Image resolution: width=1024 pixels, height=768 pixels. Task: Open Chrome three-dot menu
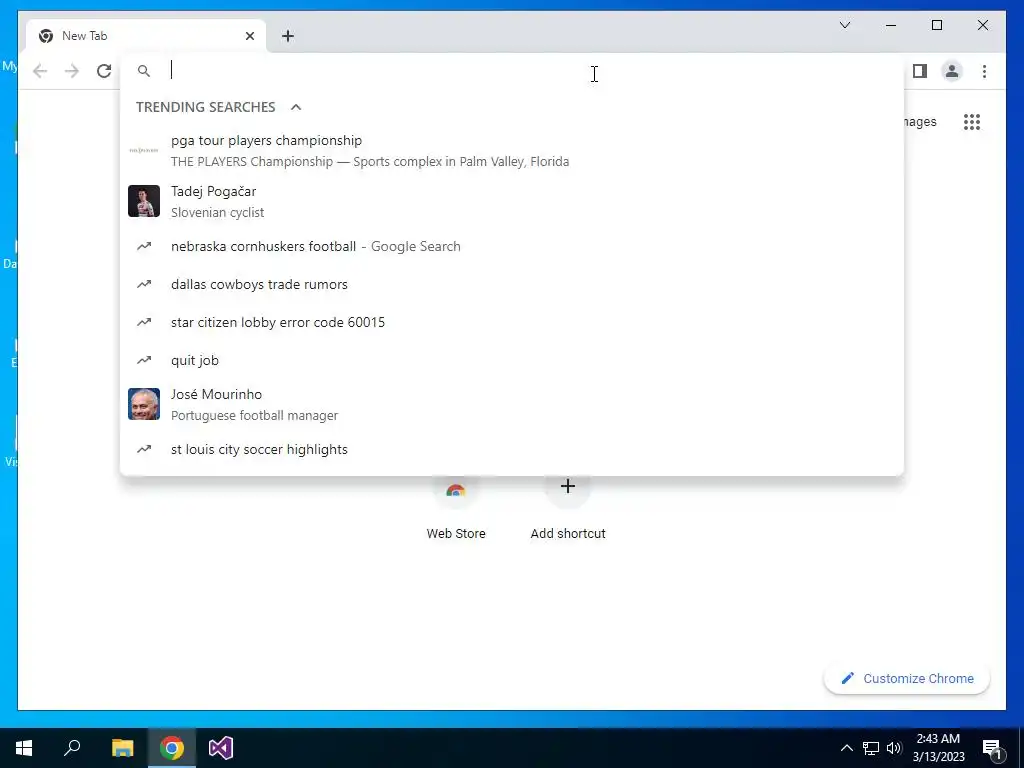(984, 71)
